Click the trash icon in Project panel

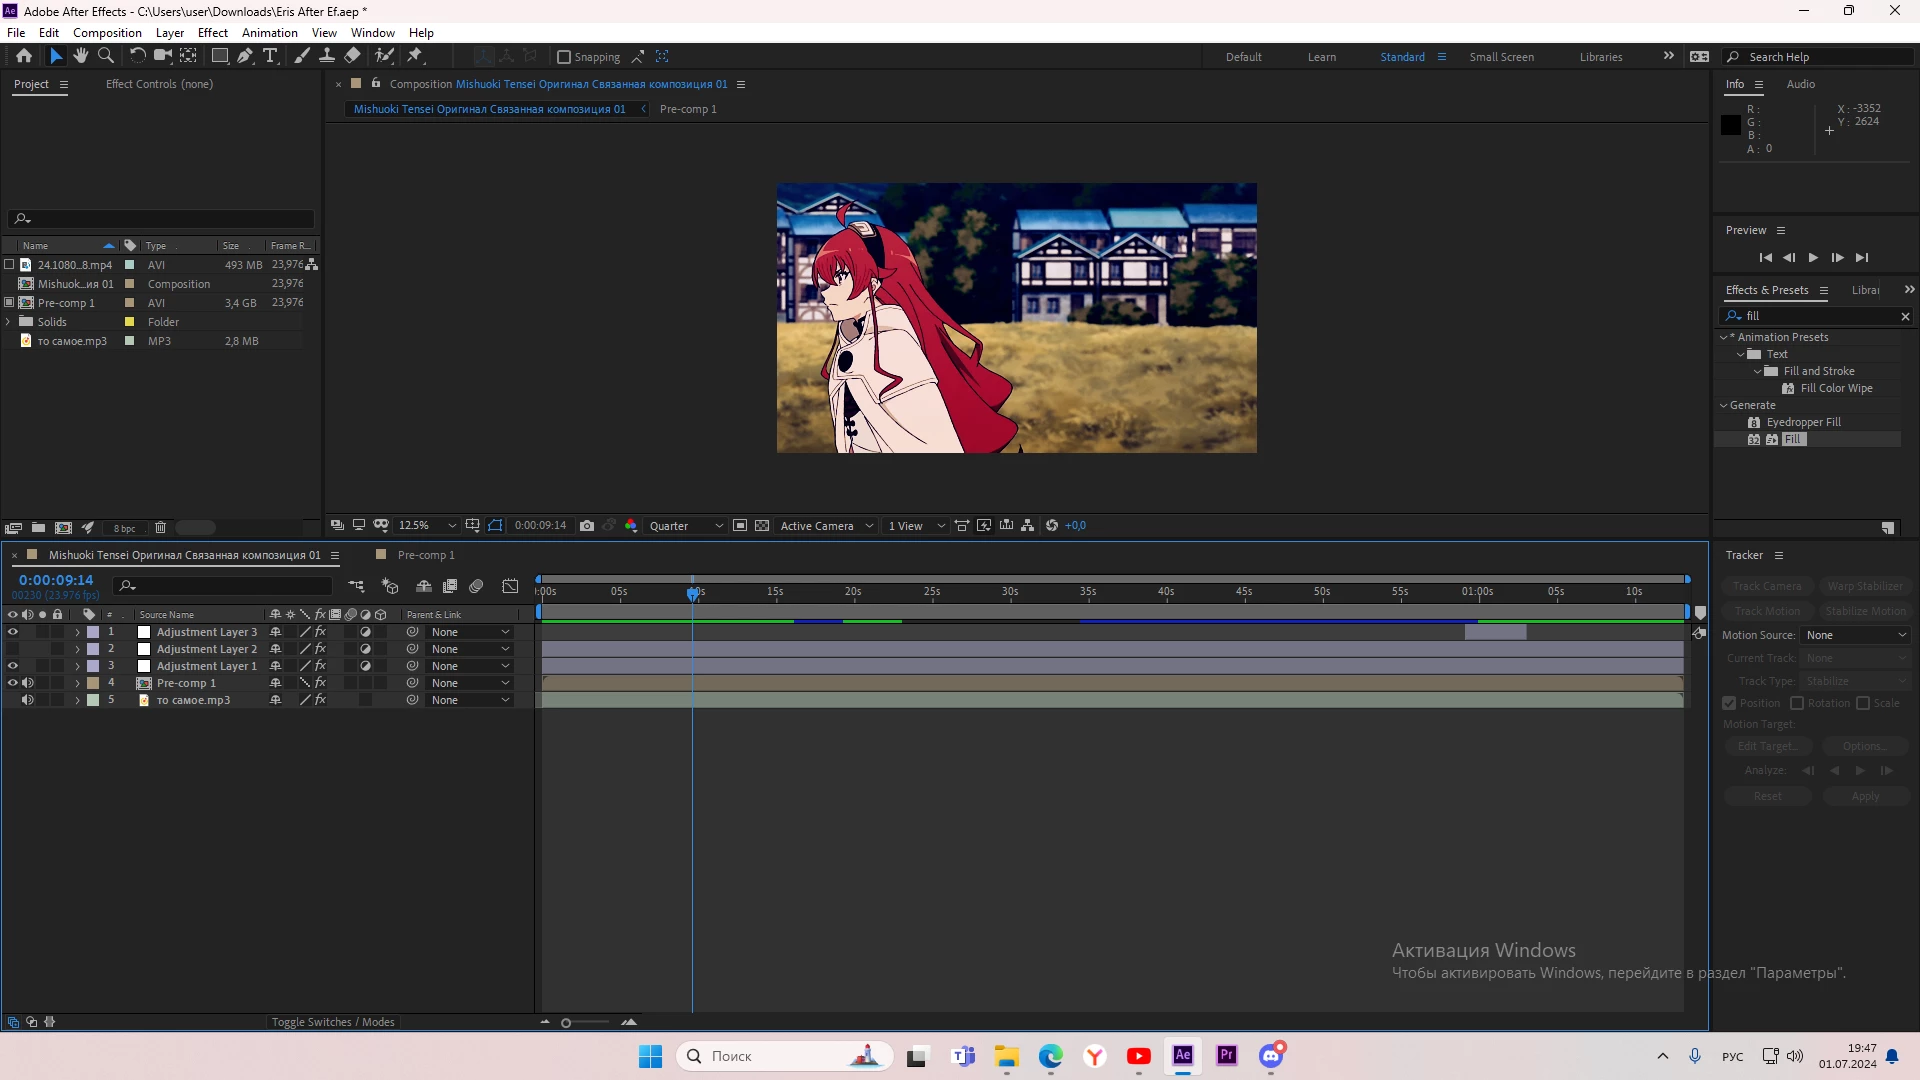(160, 528)
